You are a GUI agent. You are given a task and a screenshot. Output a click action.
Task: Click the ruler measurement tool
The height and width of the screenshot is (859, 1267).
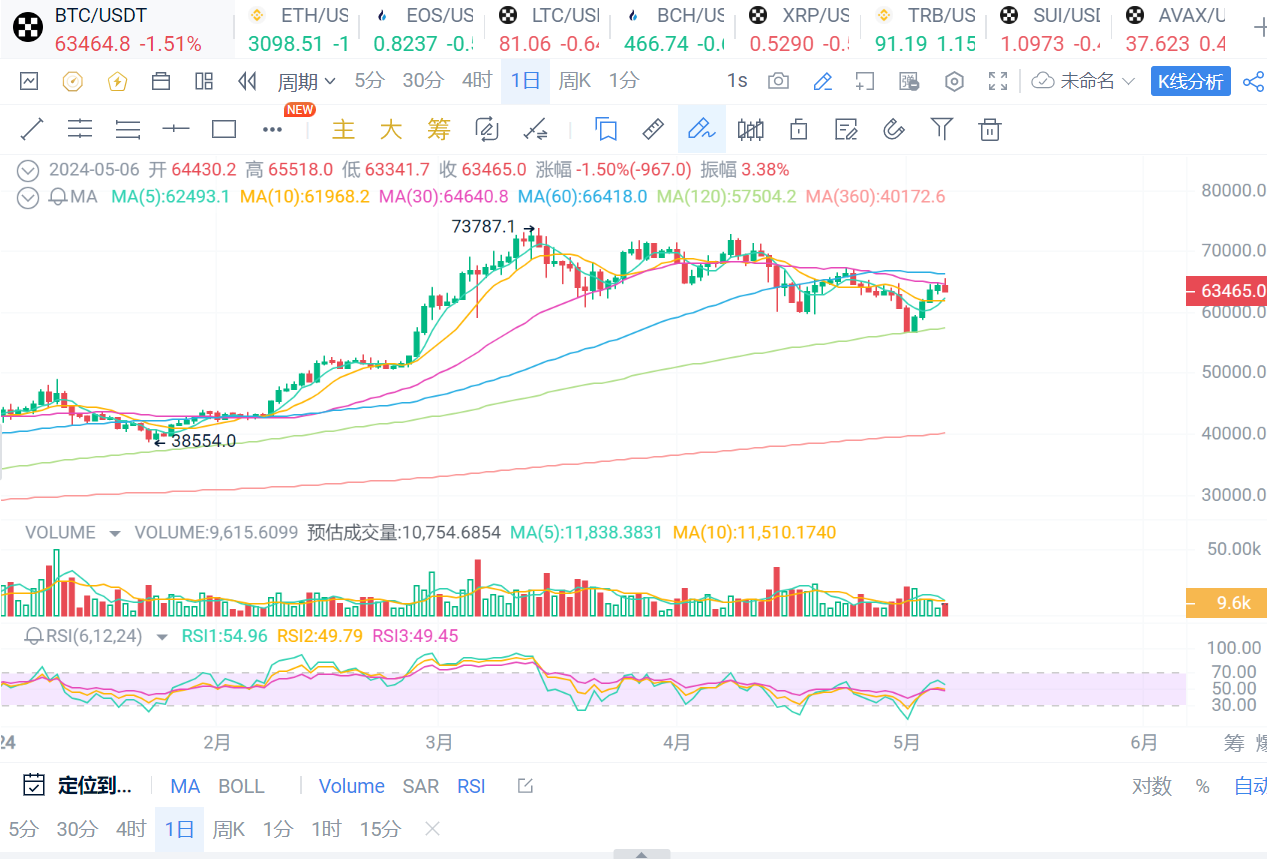[652, 129]
